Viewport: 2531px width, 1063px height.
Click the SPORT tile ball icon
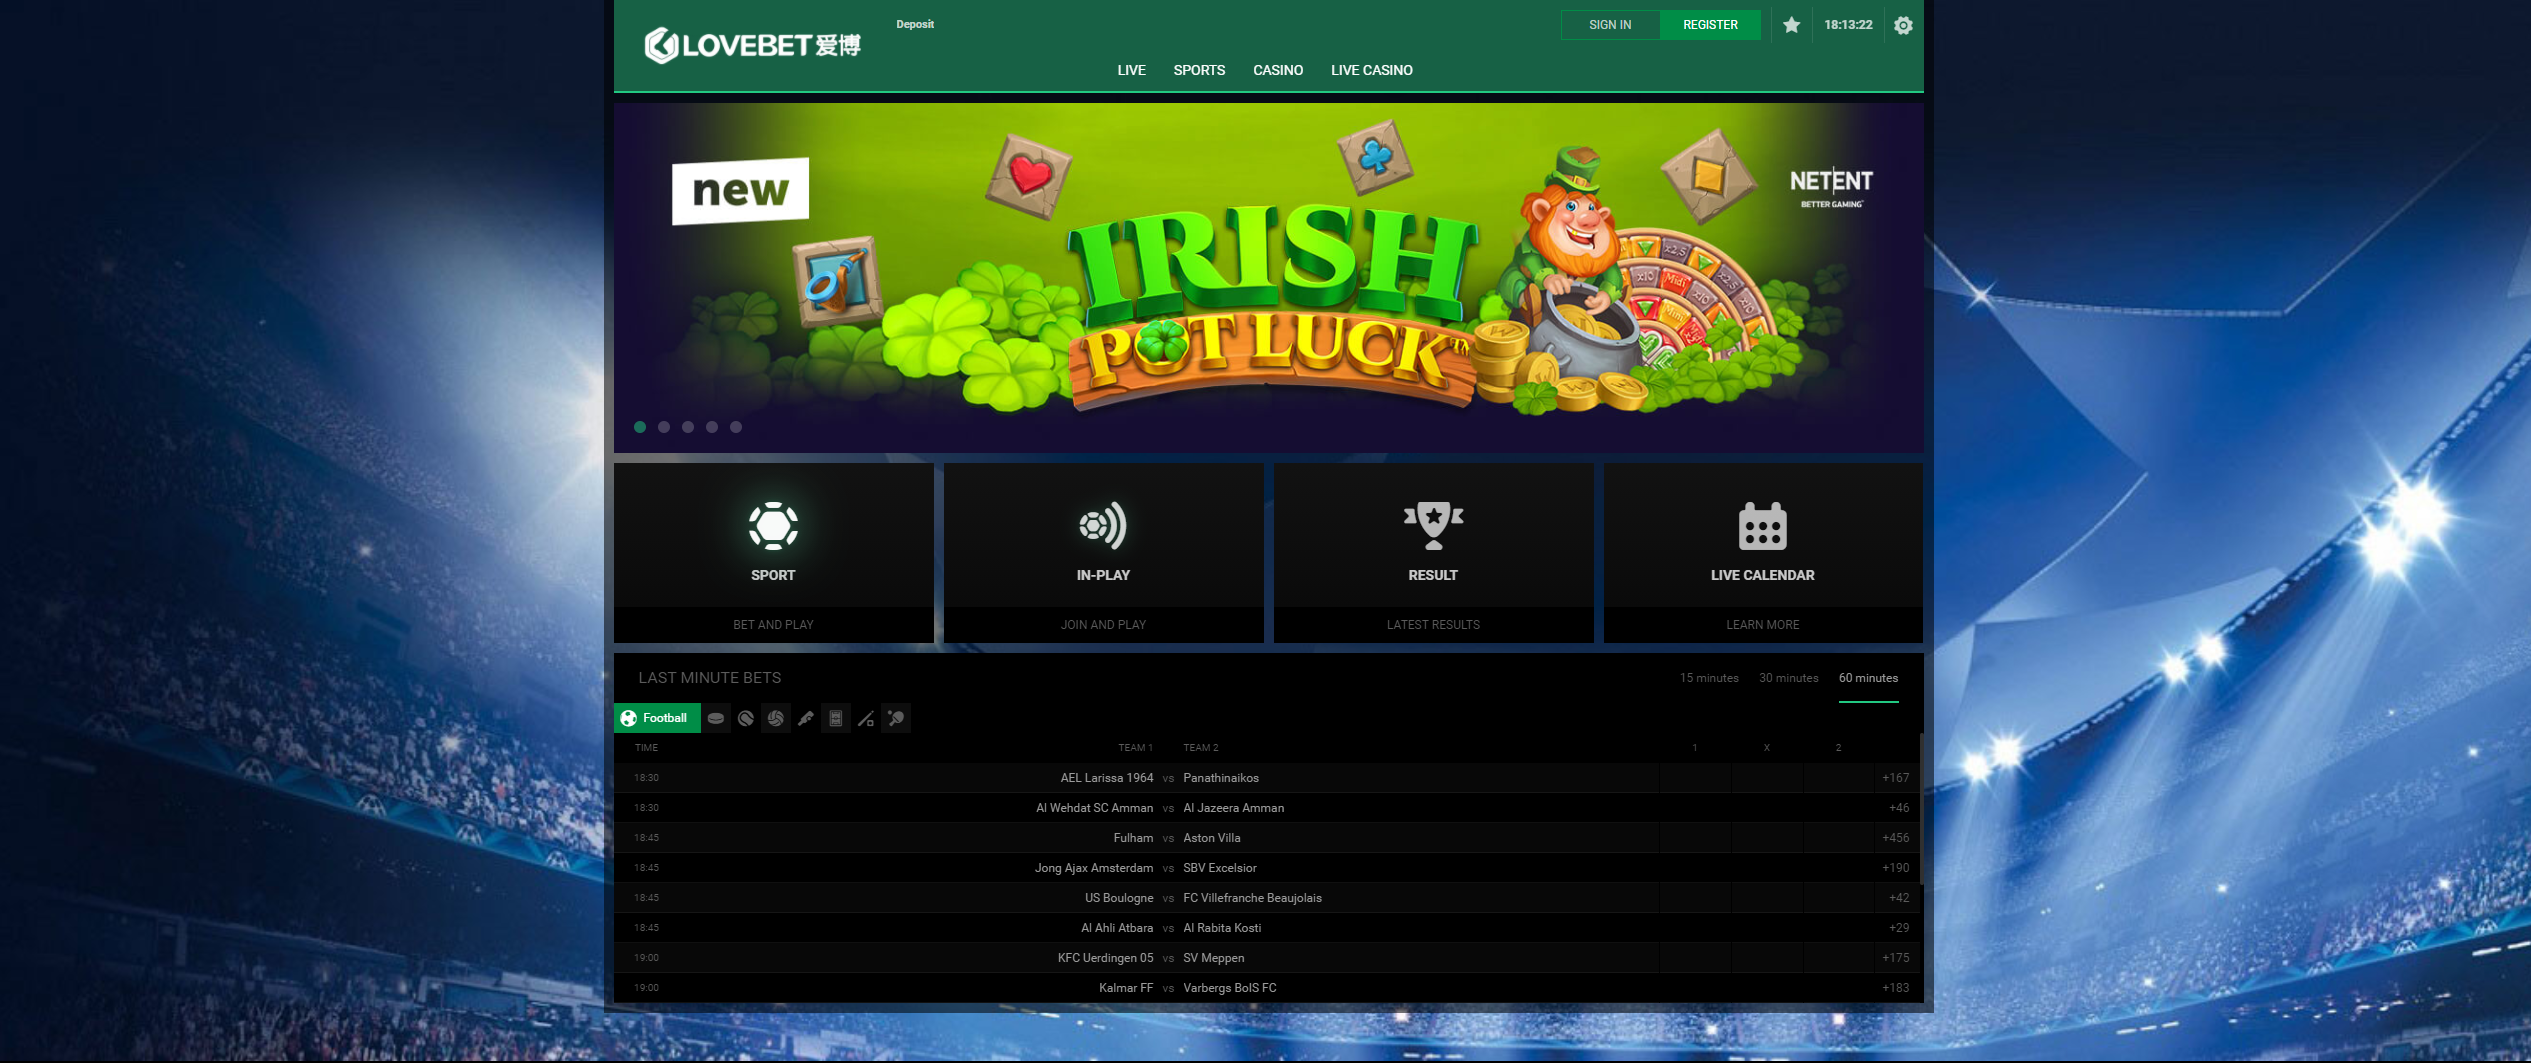tap(773, 526)
